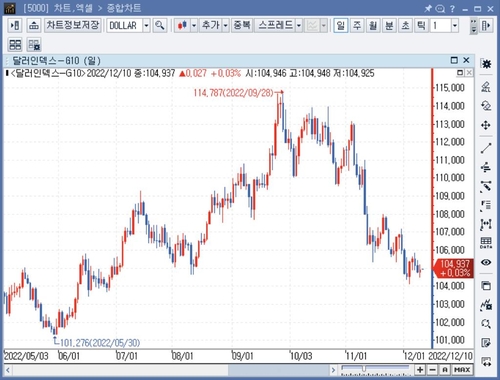Open the DATA table view icon
This screenshot has width=500, height=380.
[486, 243]
